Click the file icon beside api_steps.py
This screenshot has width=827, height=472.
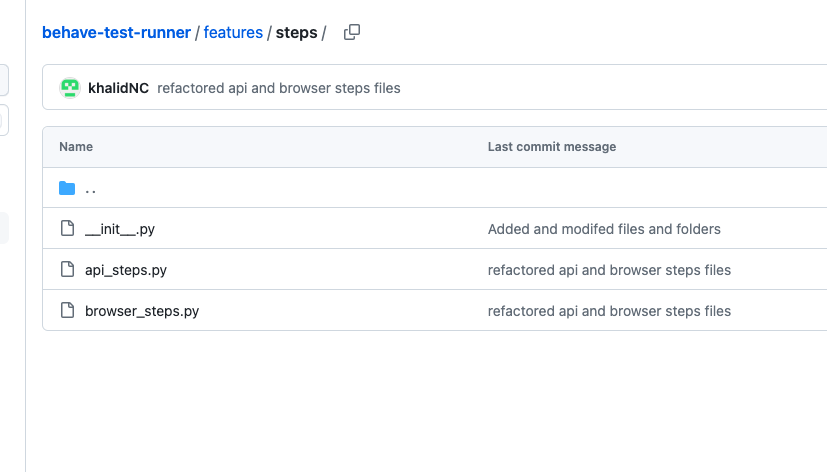[67, 270]
